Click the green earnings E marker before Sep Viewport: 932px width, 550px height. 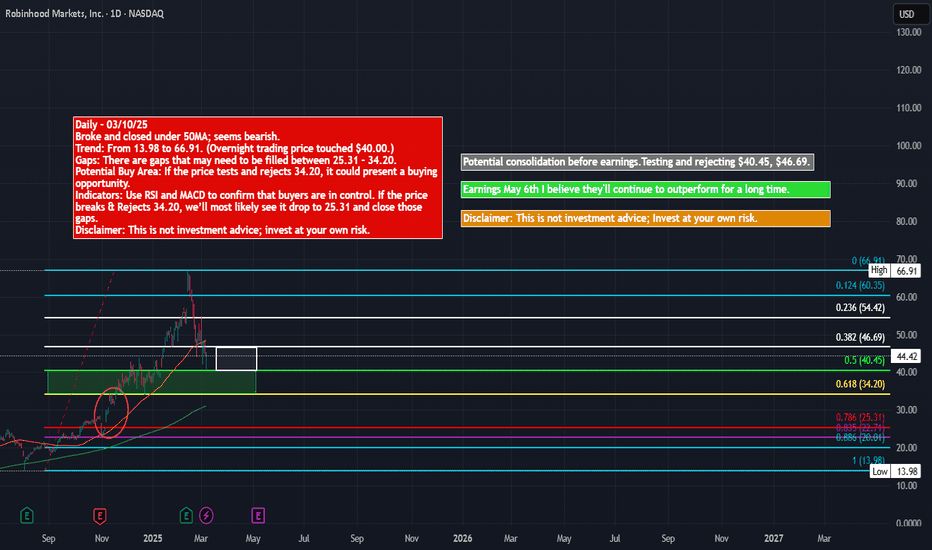pyautogui.click(x=27, y=516)
